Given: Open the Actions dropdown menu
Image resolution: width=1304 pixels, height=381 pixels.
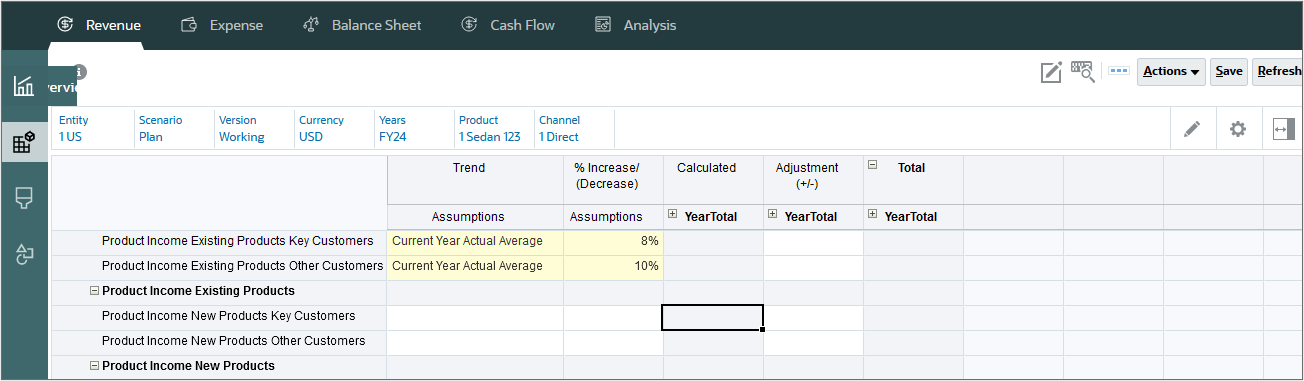Looking at the screenshot, I should click(x=1171, y=71).
